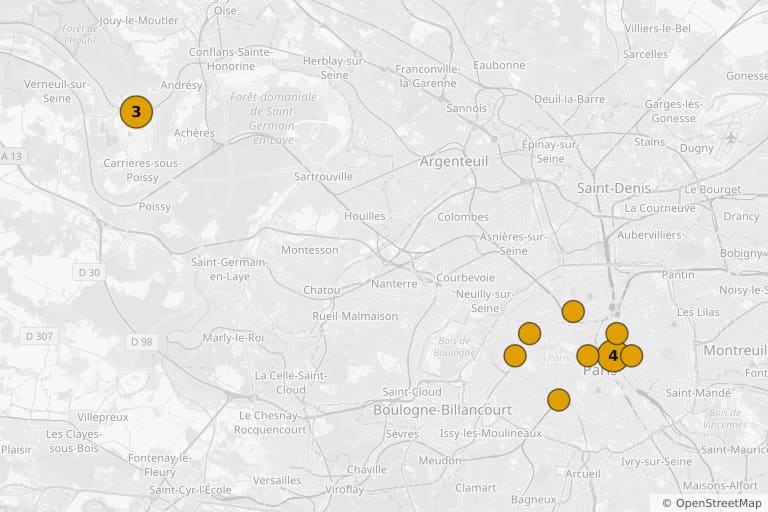The width and height of the screenshot is (768, 512).
Task: Click the Herblay-sur-Seine label
Action: [x=335, y=68]
